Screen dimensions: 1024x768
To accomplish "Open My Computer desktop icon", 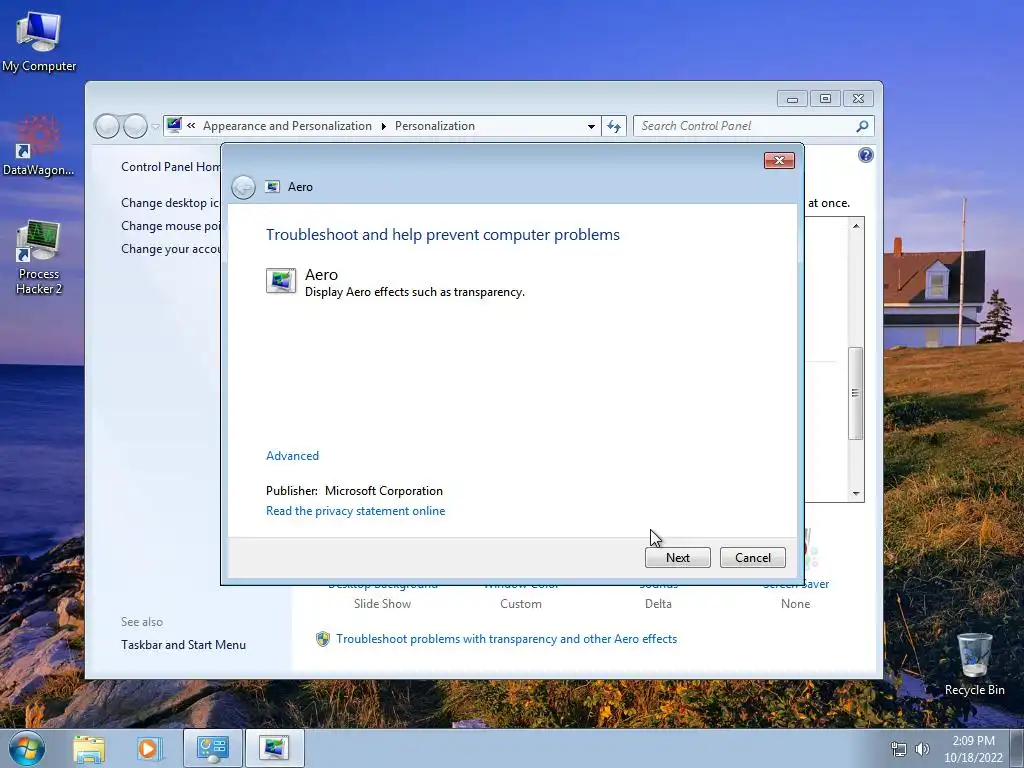I will pos(39,42).
